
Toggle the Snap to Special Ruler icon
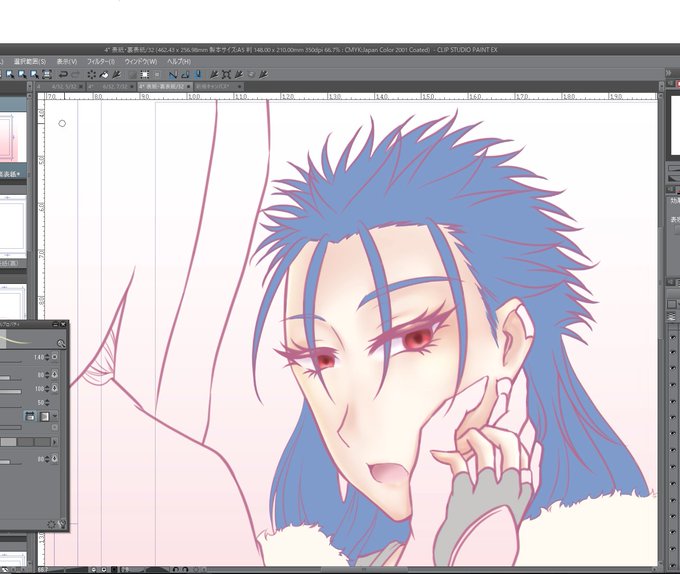pyautogui.click(x=185, y=75)
